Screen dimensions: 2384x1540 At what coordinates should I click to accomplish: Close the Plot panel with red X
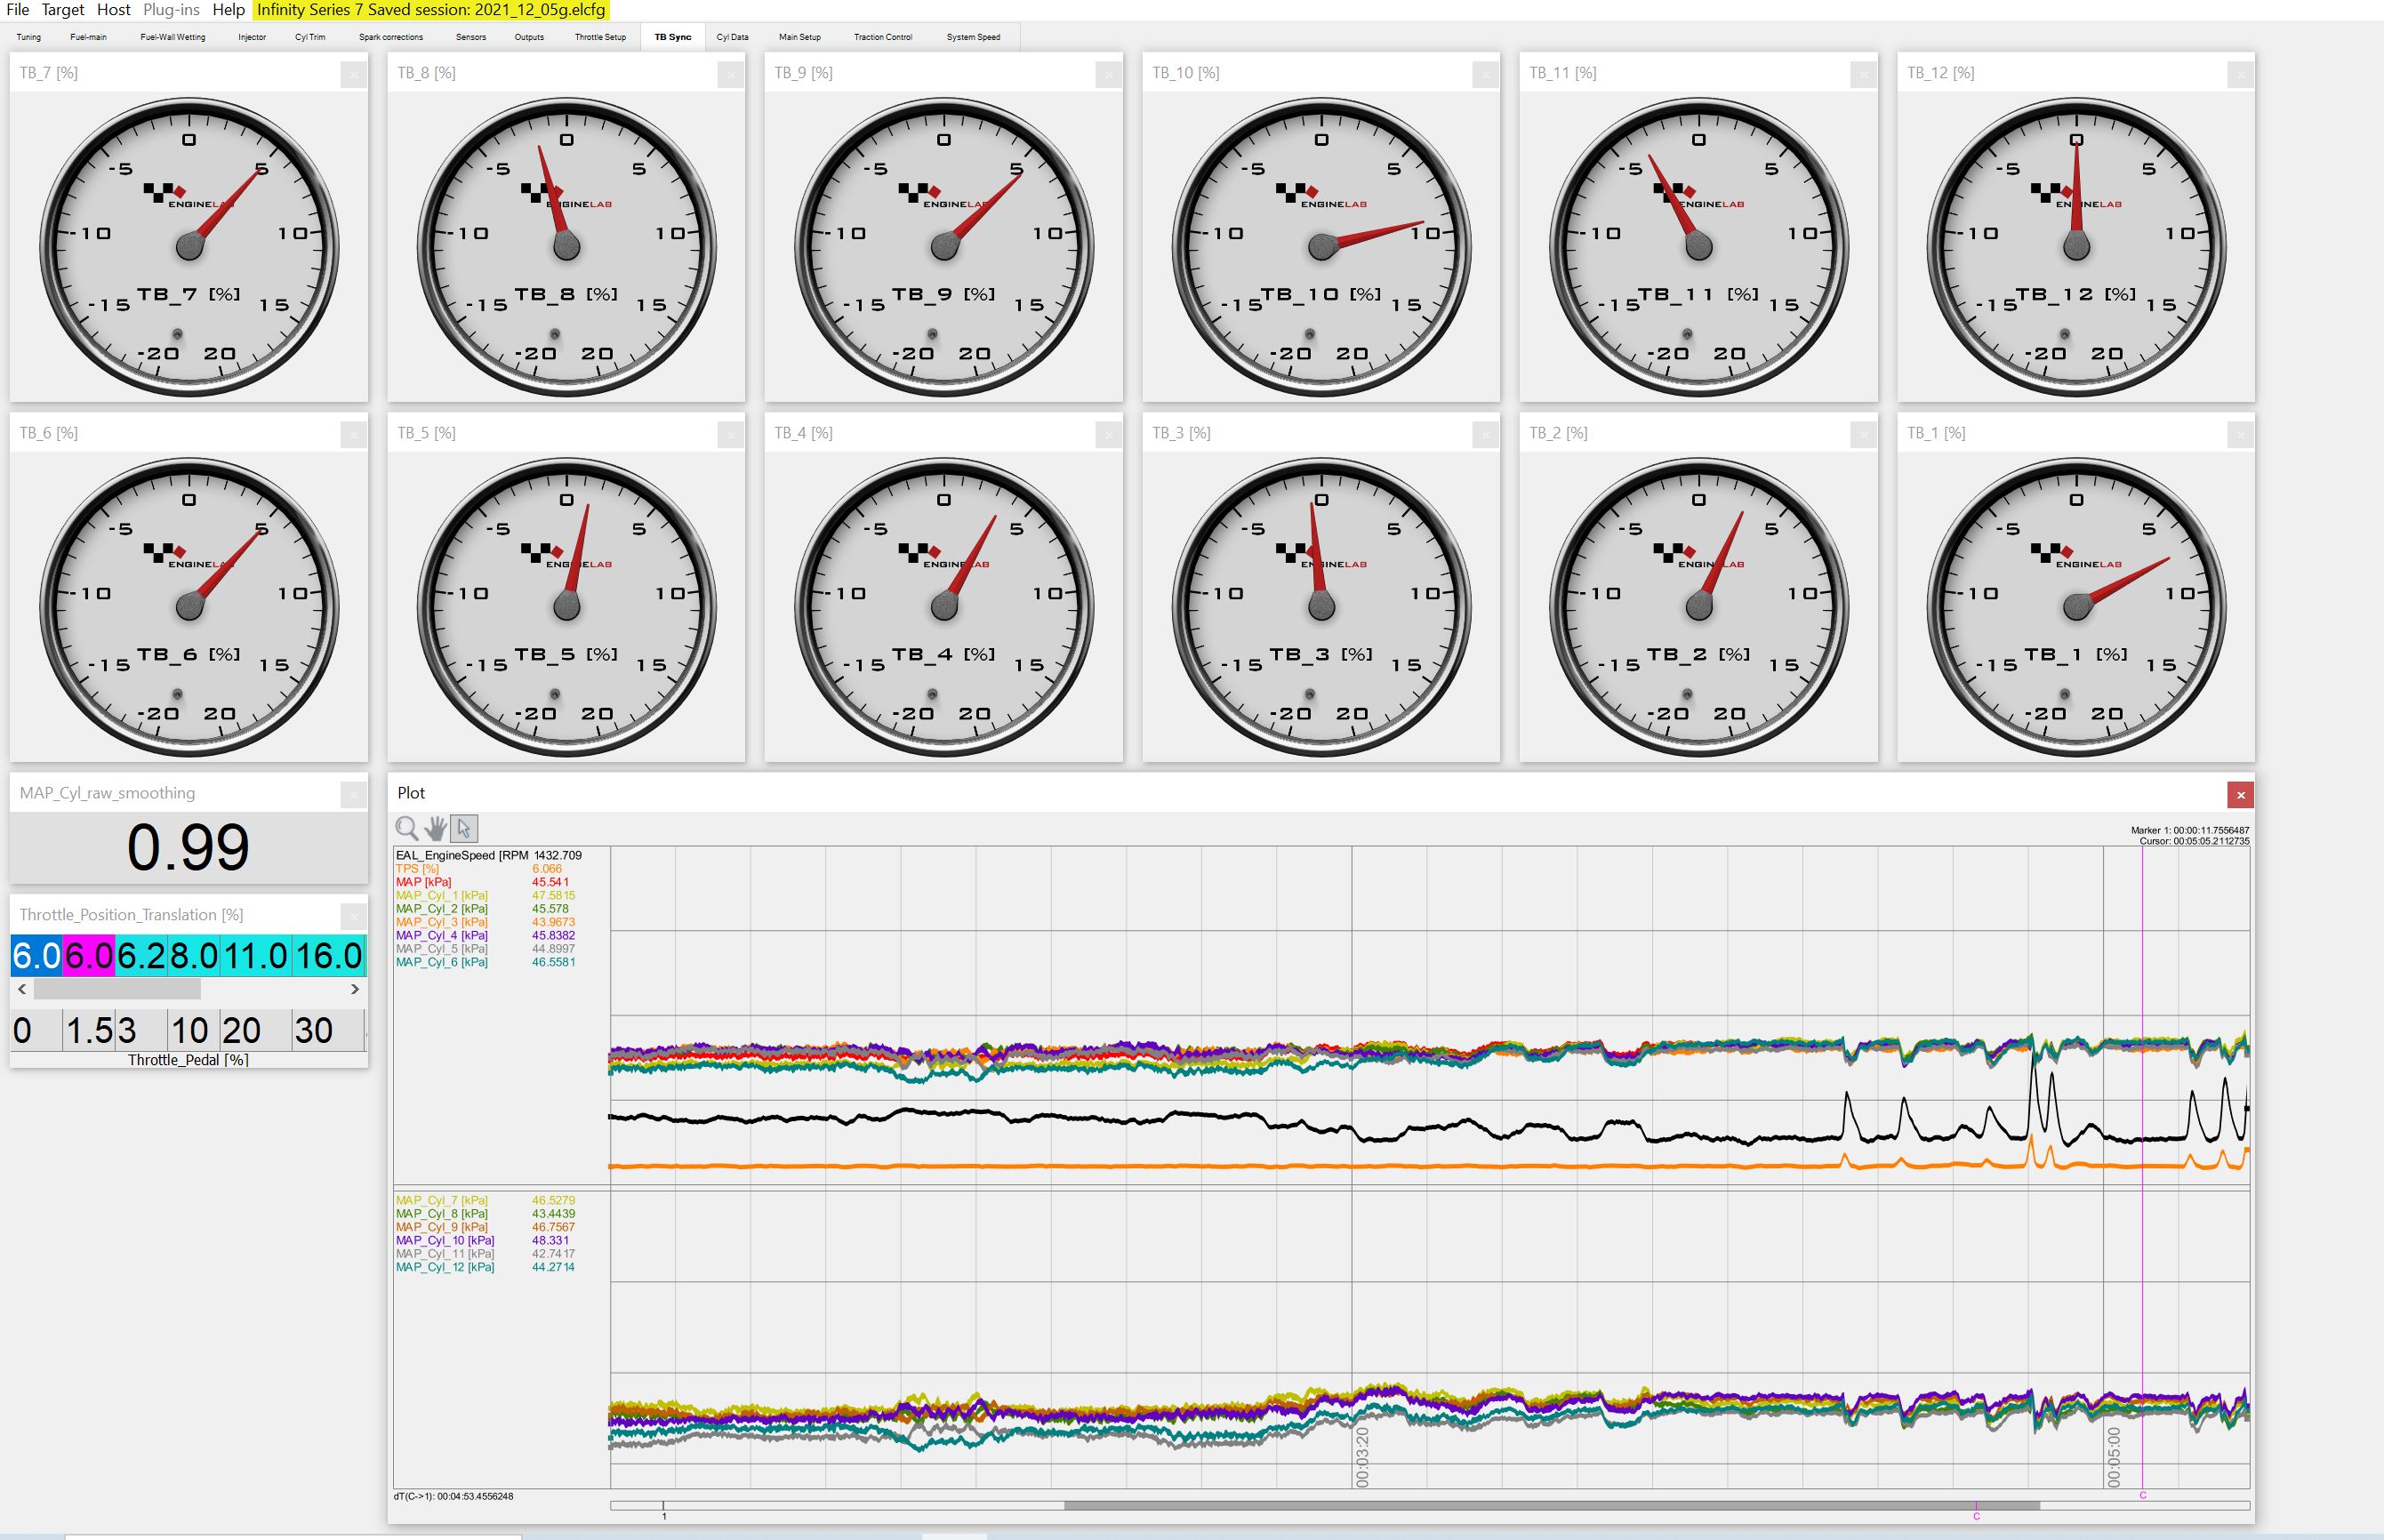[x=2240, y=795]
